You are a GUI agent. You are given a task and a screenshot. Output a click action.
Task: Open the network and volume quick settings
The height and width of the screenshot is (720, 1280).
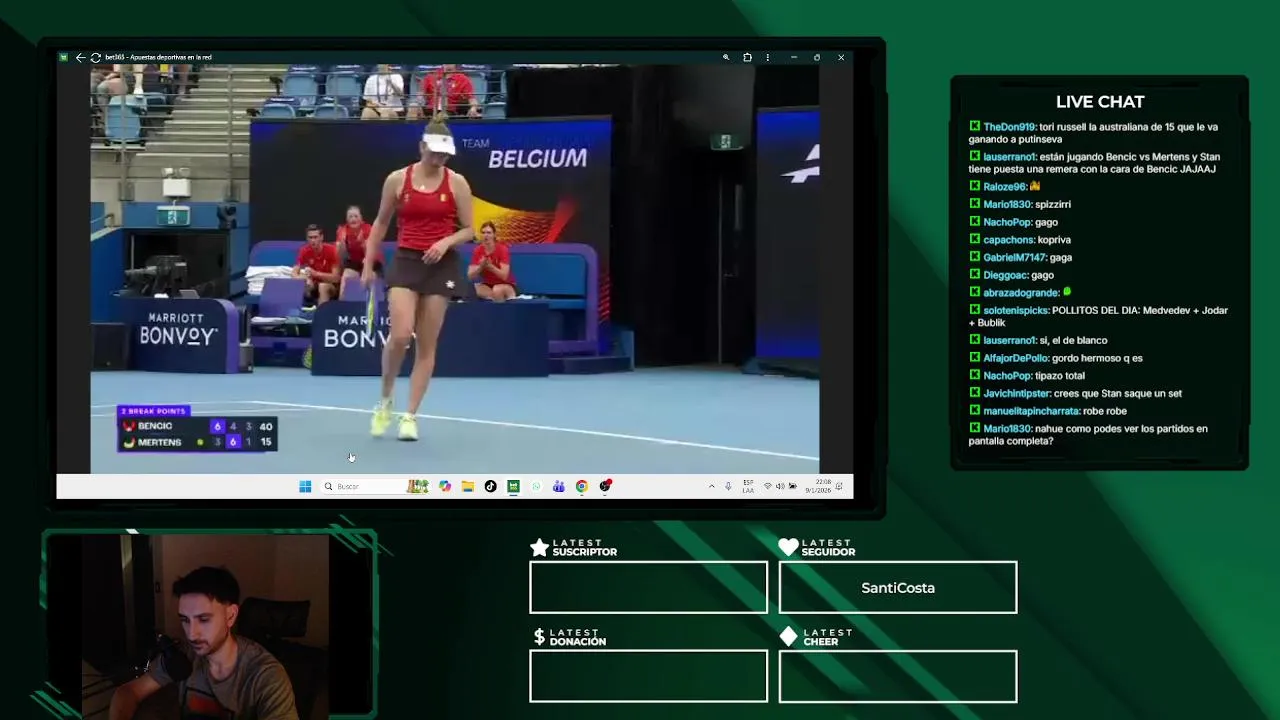tap(780, 486)
